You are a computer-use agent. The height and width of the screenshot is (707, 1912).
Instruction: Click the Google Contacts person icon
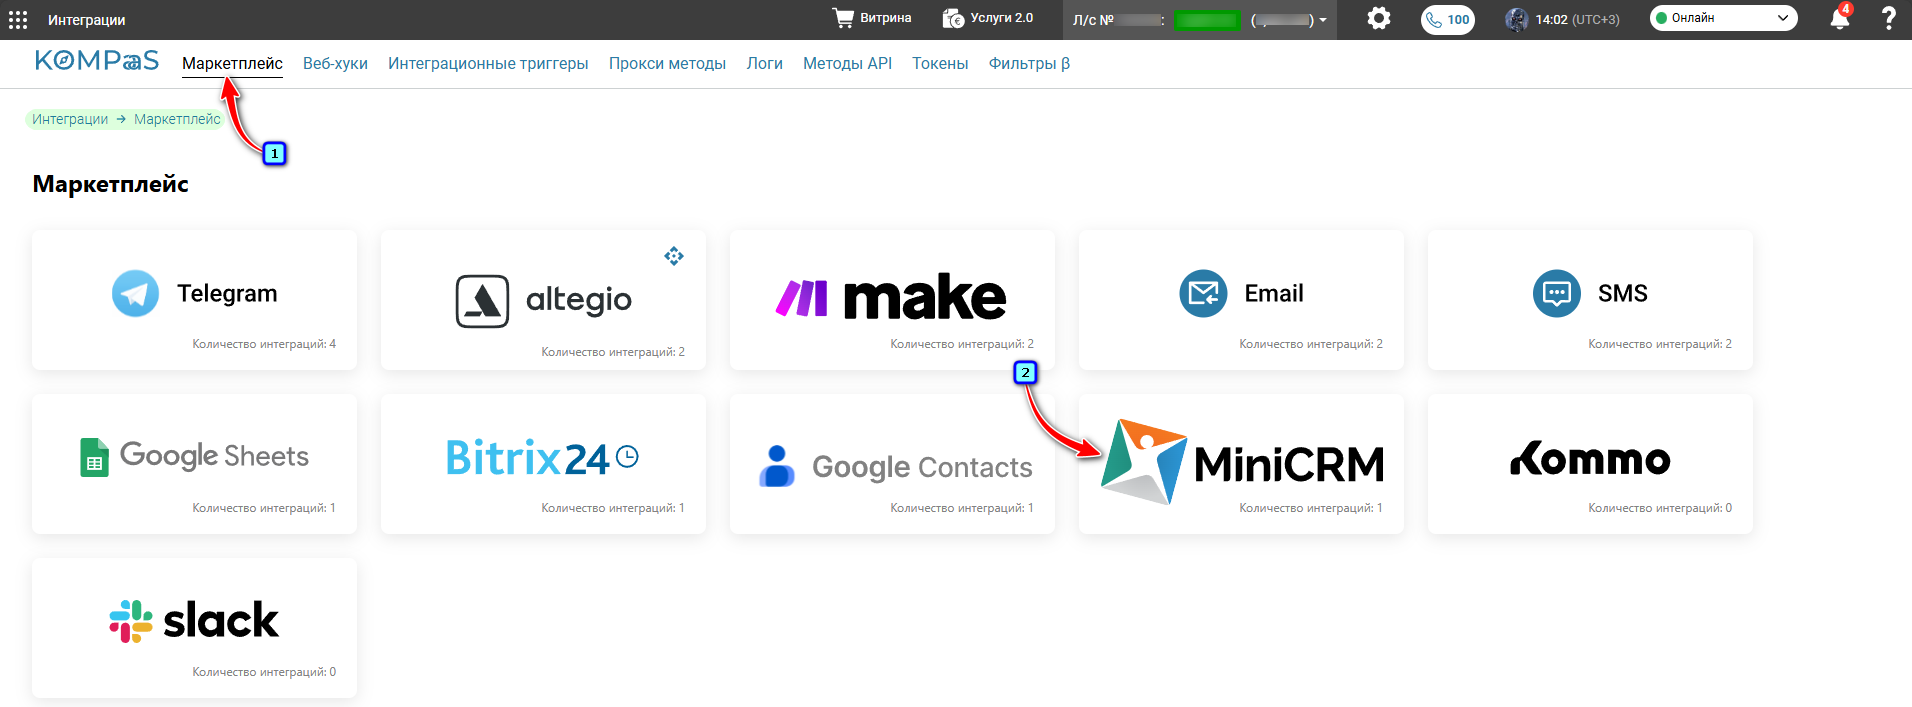click(x=777, y=466)
